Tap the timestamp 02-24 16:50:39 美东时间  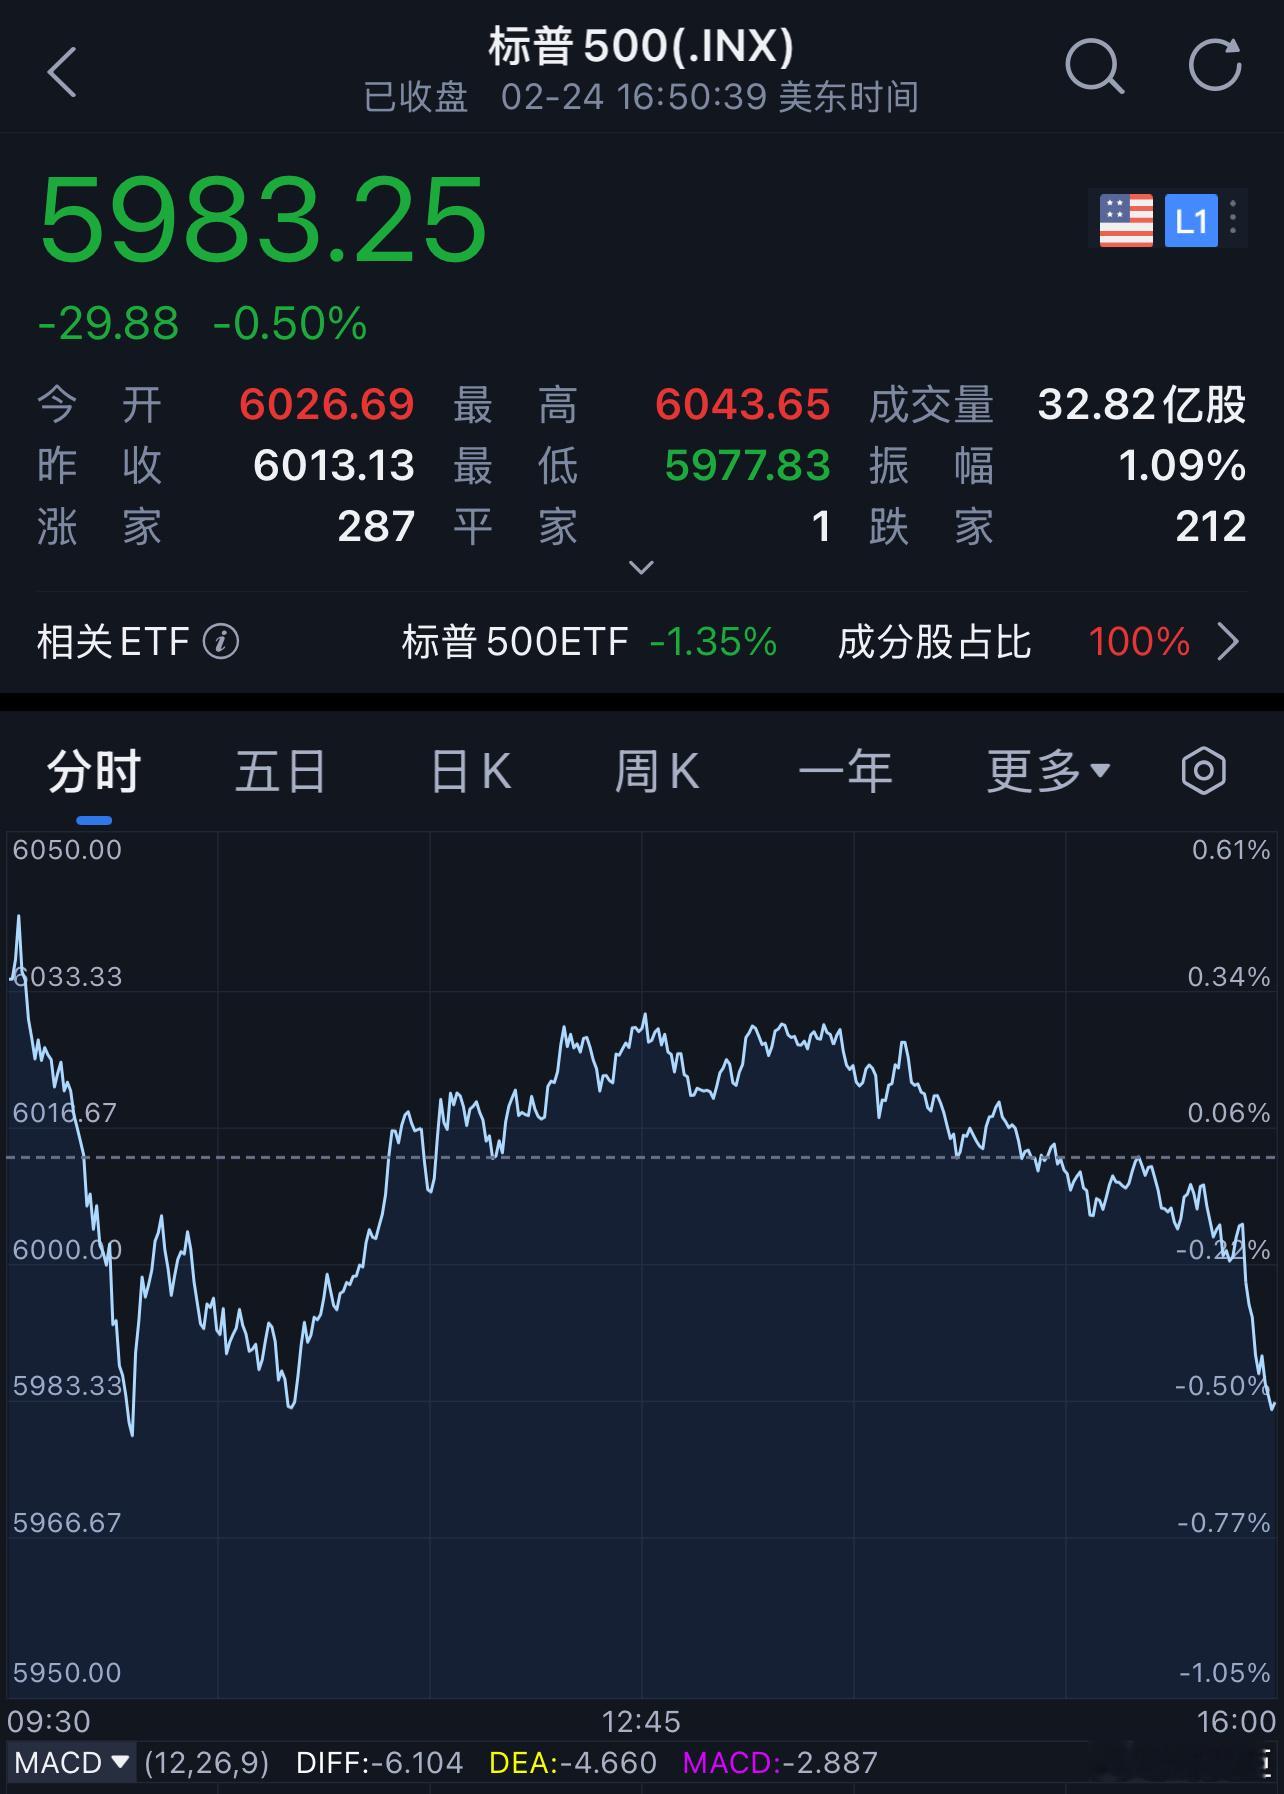click(710, 97)
